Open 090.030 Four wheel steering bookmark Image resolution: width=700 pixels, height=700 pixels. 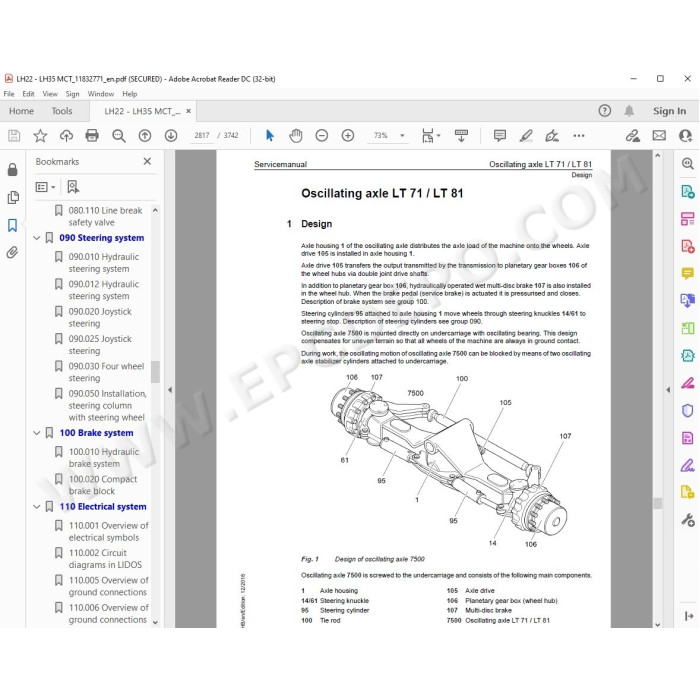[x=106, y=372]
